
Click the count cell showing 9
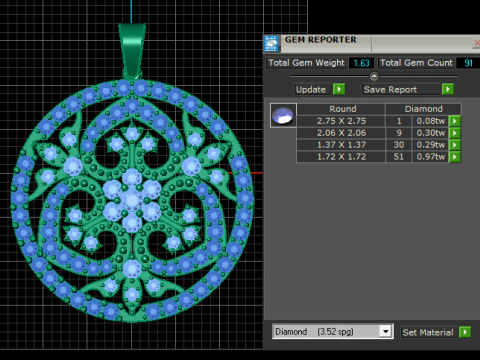[x=399, y=133]
